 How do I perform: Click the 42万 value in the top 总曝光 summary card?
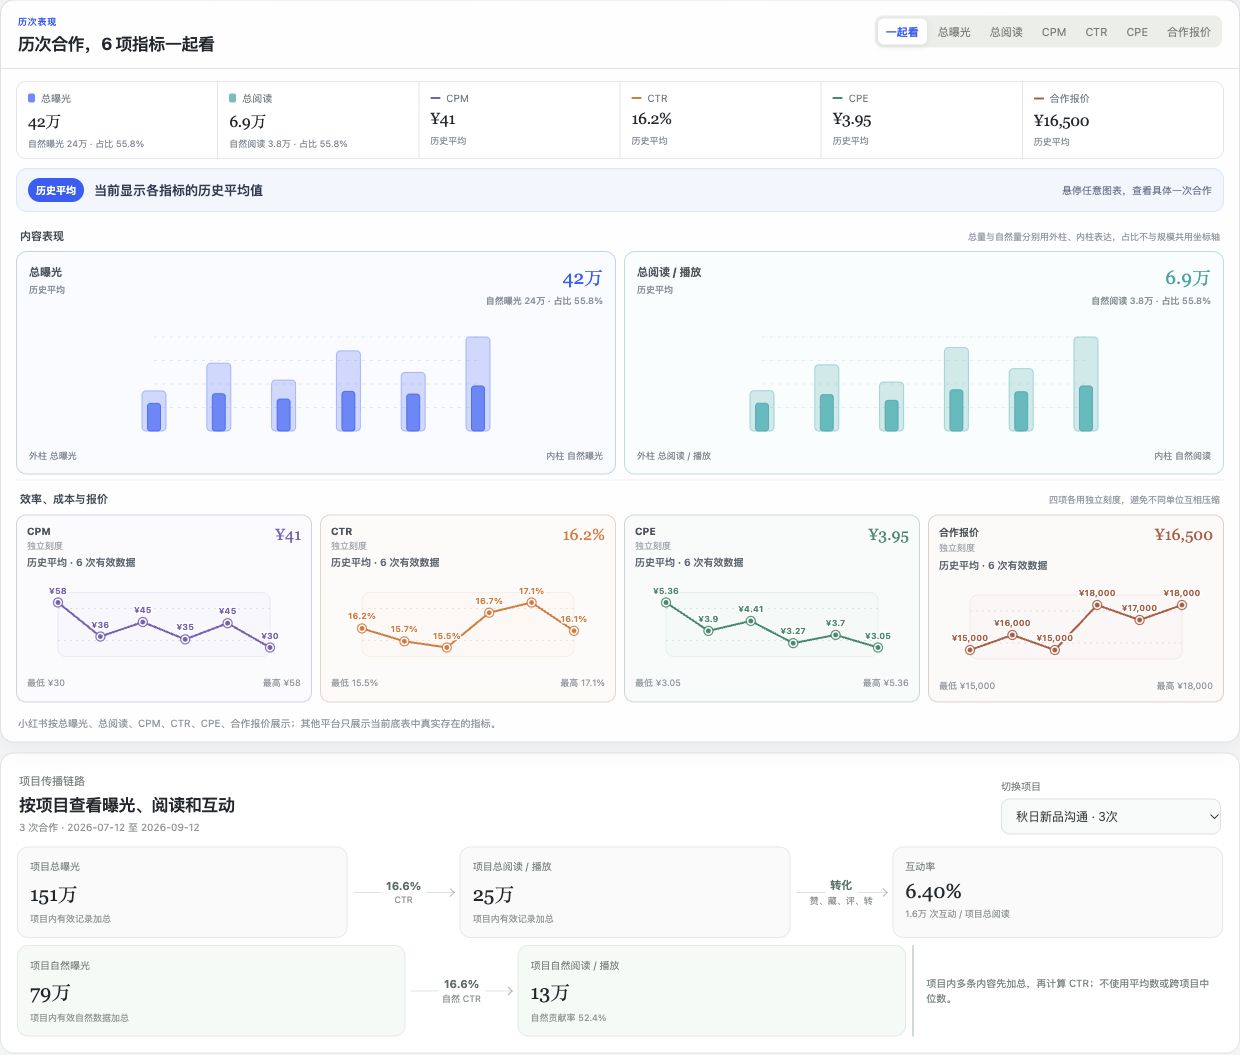pos(44,122)
